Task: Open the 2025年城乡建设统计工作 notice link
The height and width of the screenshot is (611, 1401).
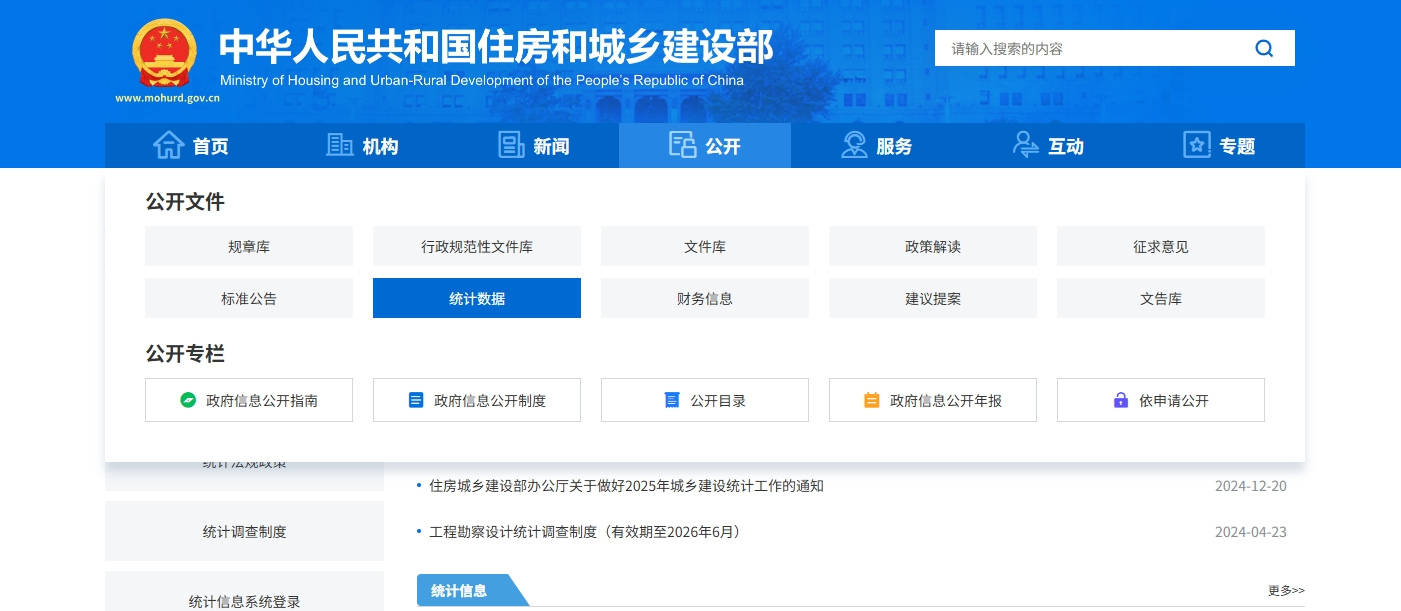Action: point(626,486)
